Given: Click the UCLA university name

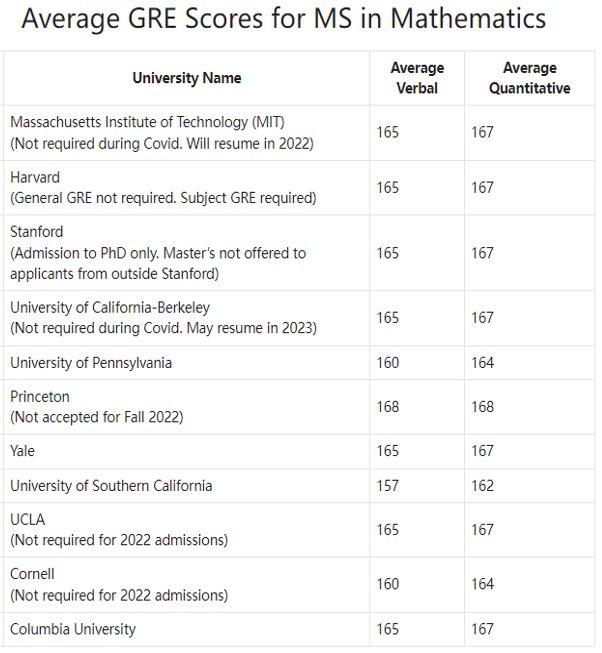Looking at the screenshot, I should click(x=28, y=520).
